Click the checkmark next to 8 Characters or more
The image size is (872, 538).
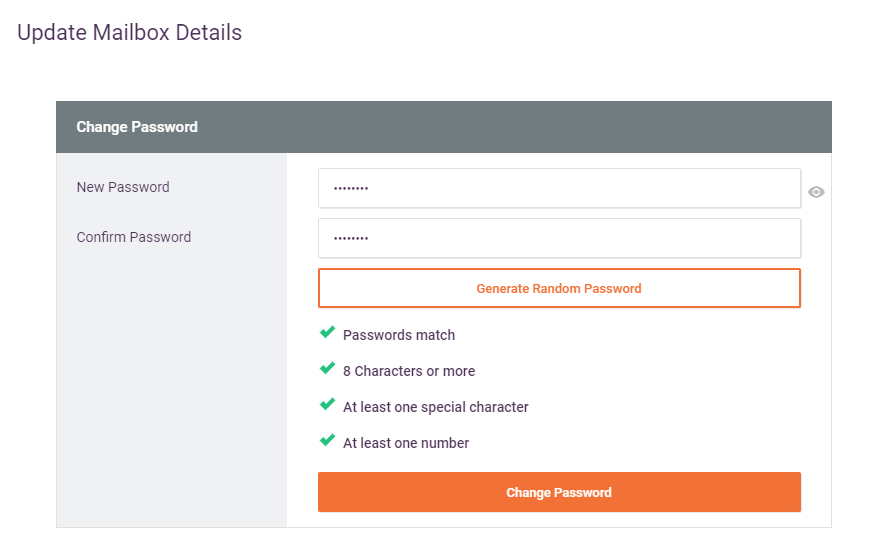[327, 369]
